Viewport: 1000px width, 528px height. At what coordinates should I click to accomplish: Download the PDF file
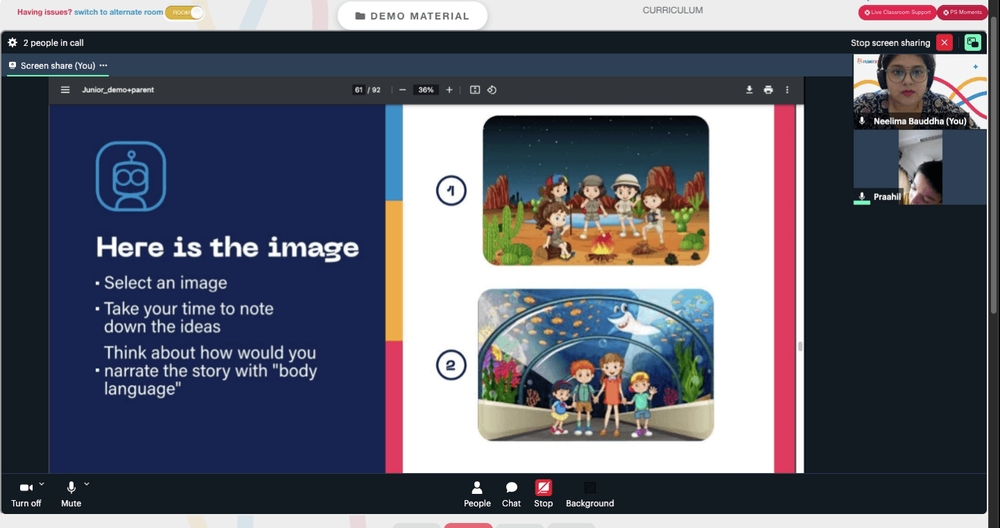click(x=749, y=90)
